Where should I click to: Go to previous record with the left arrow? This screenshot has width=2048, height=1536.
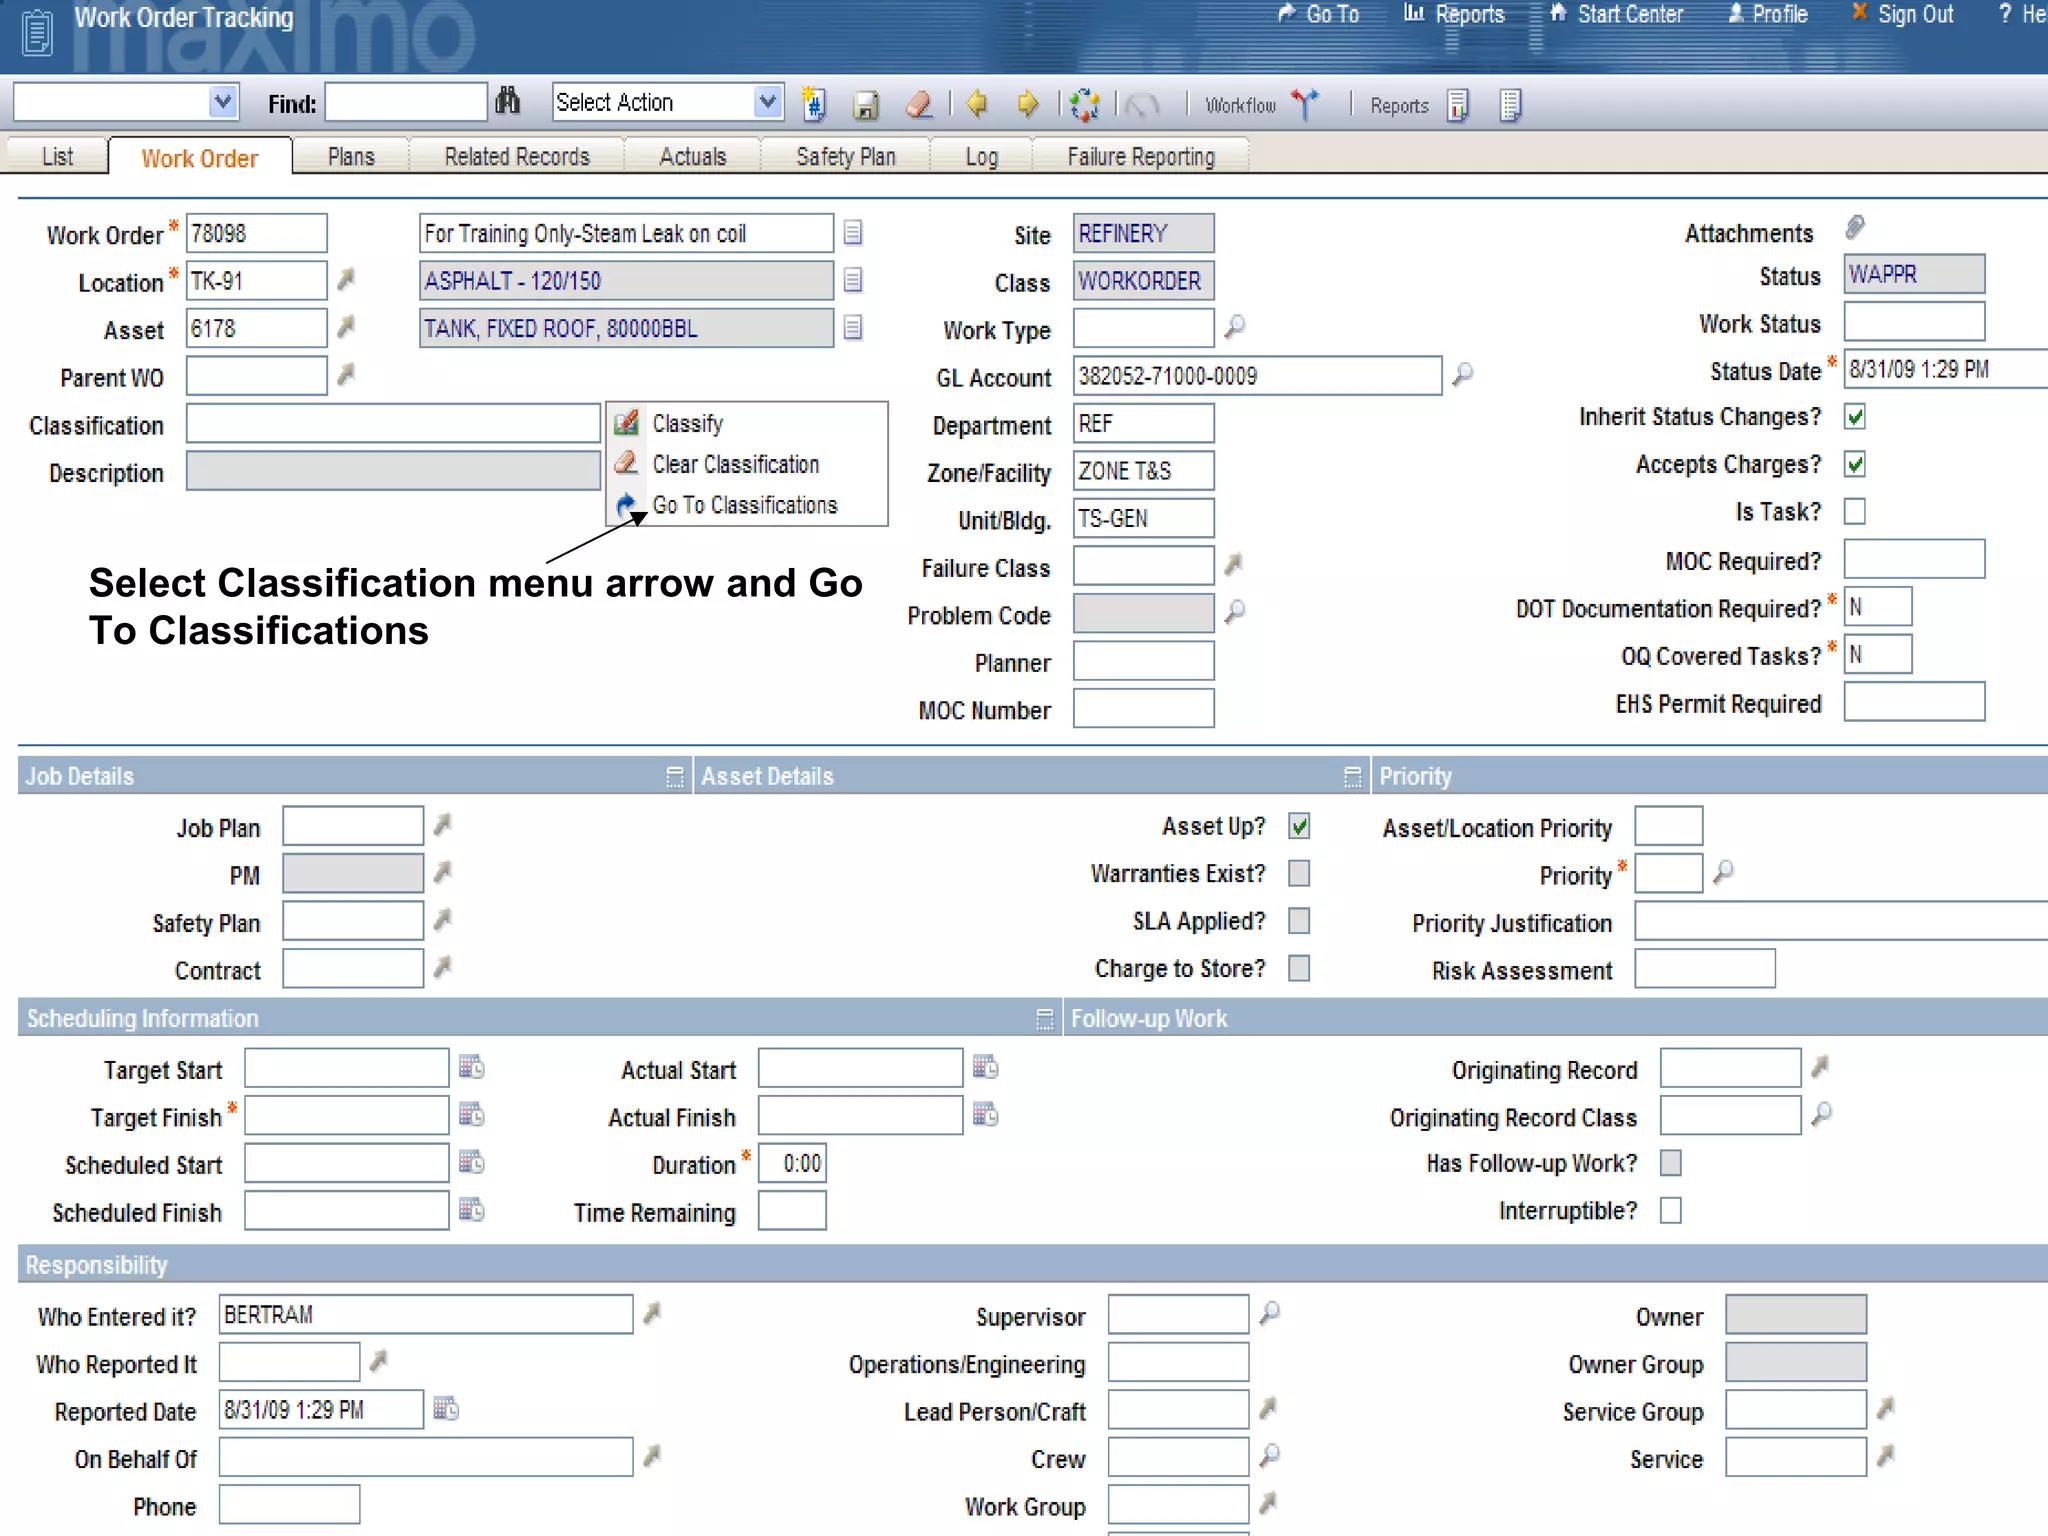[977, 103]
